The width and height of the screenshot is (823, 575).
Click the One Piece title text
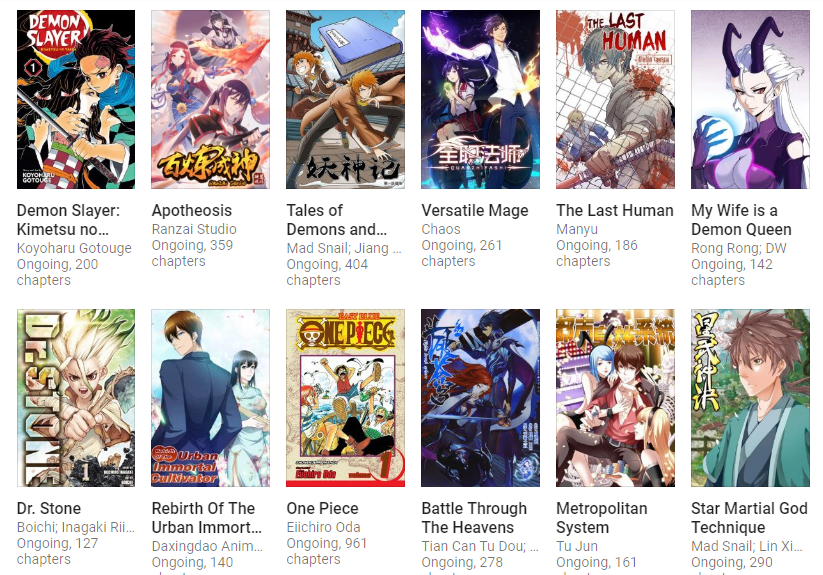pos(322,508)
